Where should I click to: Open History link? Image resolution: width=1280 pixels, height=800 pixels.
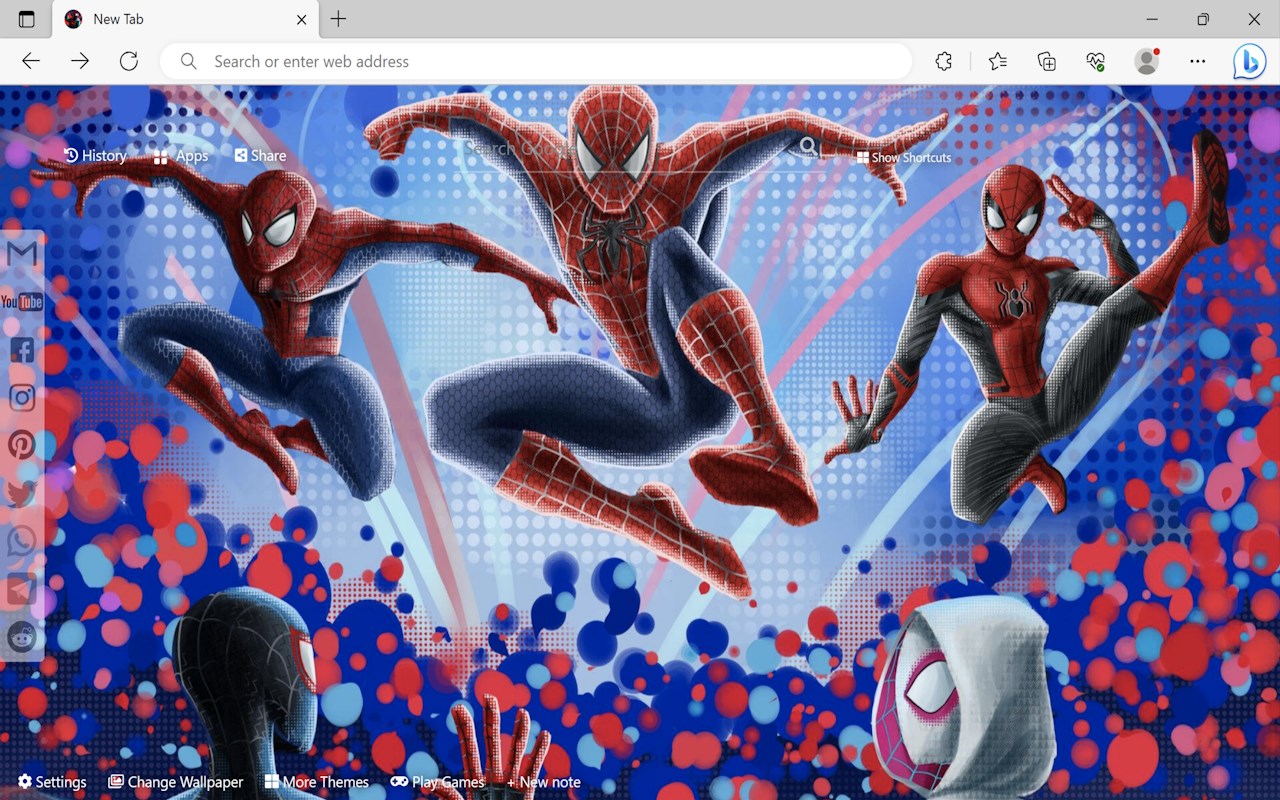pos(95,156)
